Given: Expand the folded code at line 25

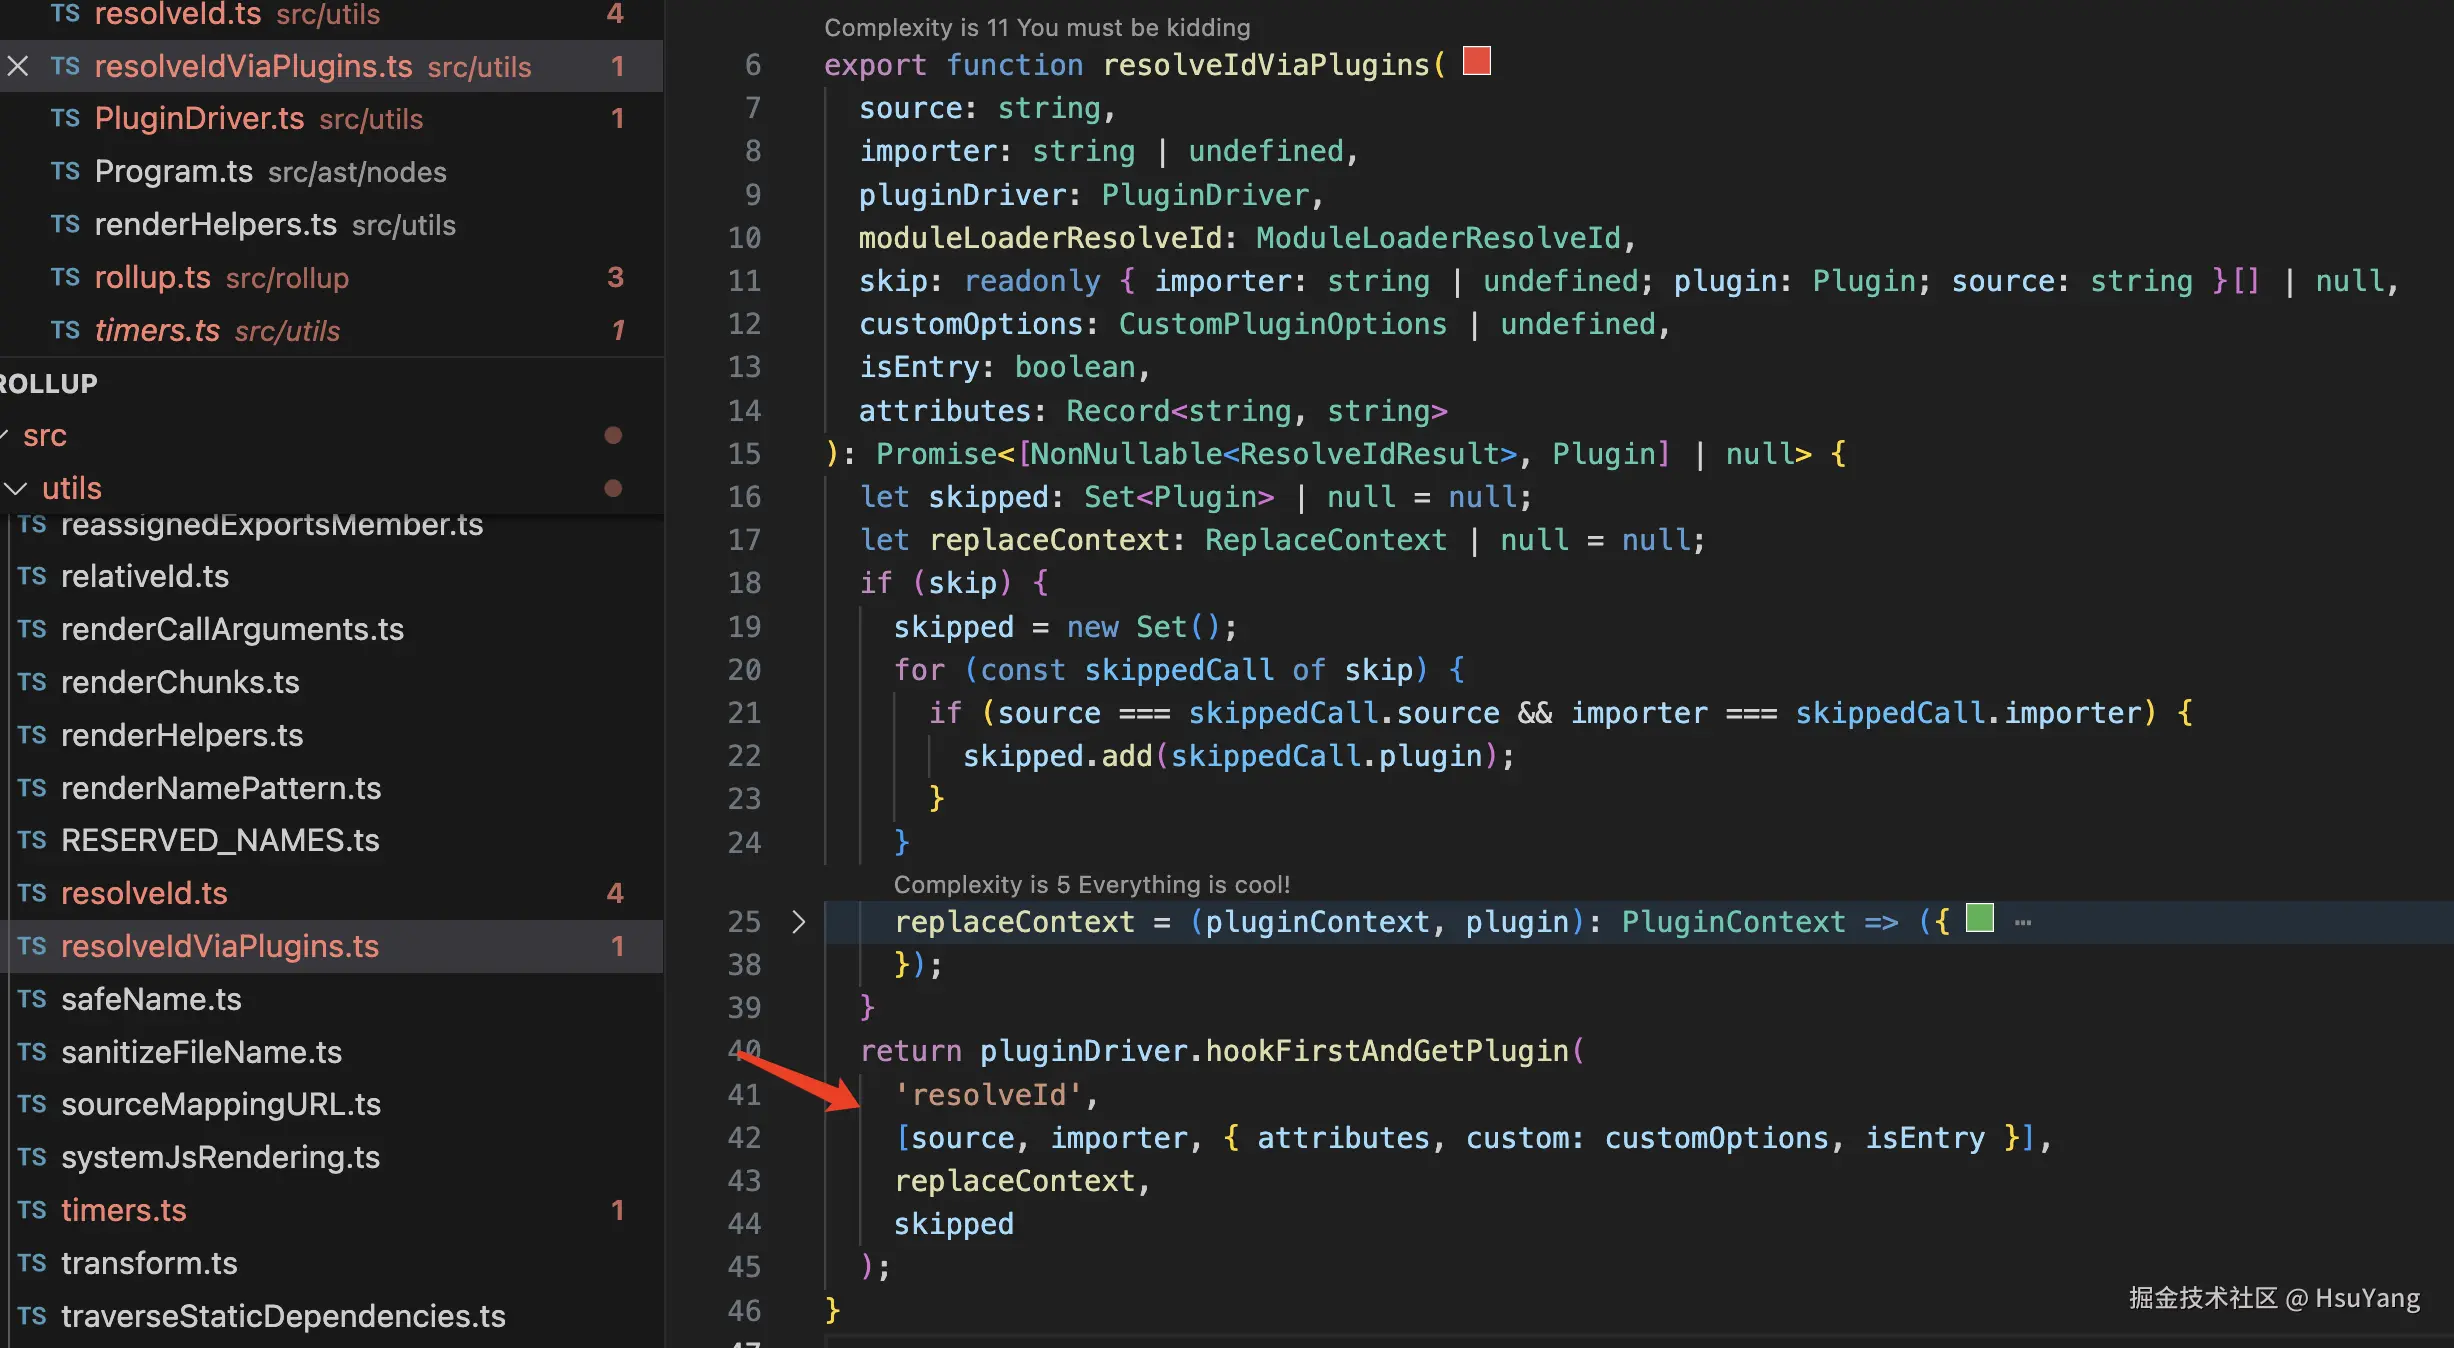Looking at the screenshot, I should click(x=798, y=922).
